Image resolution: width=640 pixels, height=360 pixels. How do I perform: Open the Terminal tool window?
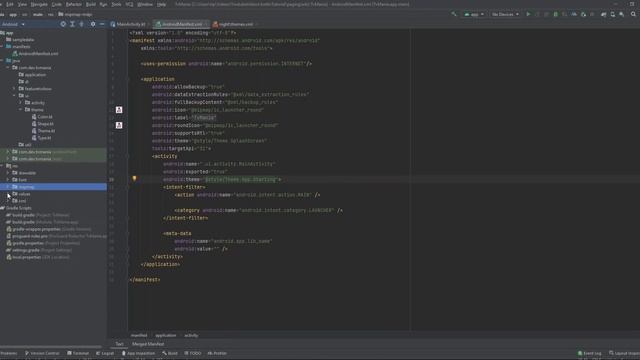(x=78, y=353)
